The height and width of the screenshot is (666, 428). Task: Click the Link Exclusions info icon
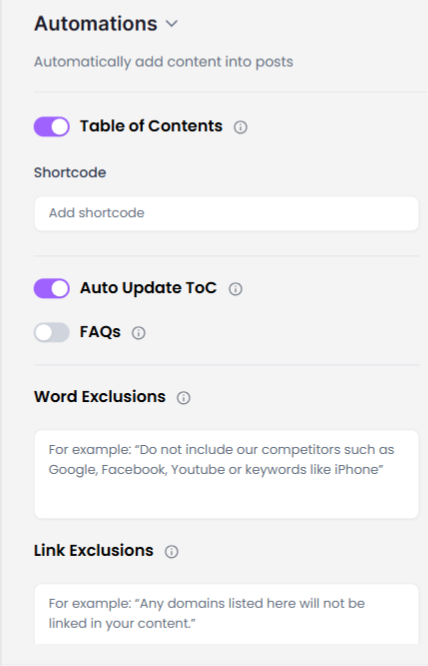click(172, 551)
